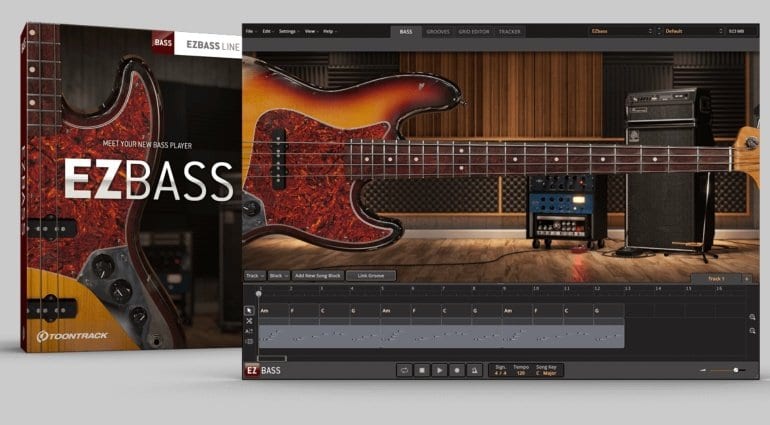The height and width of the screenshot is (425, 770).
Task: Switch to the GROOVES tab
Action: 438,31
